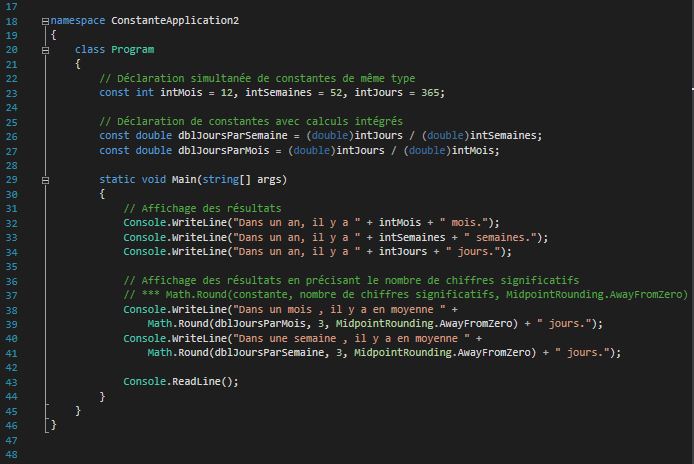The height and width of the screenshot is (464, 694).
Task: Click the closing brace on line 44
Action: [102, 396]
